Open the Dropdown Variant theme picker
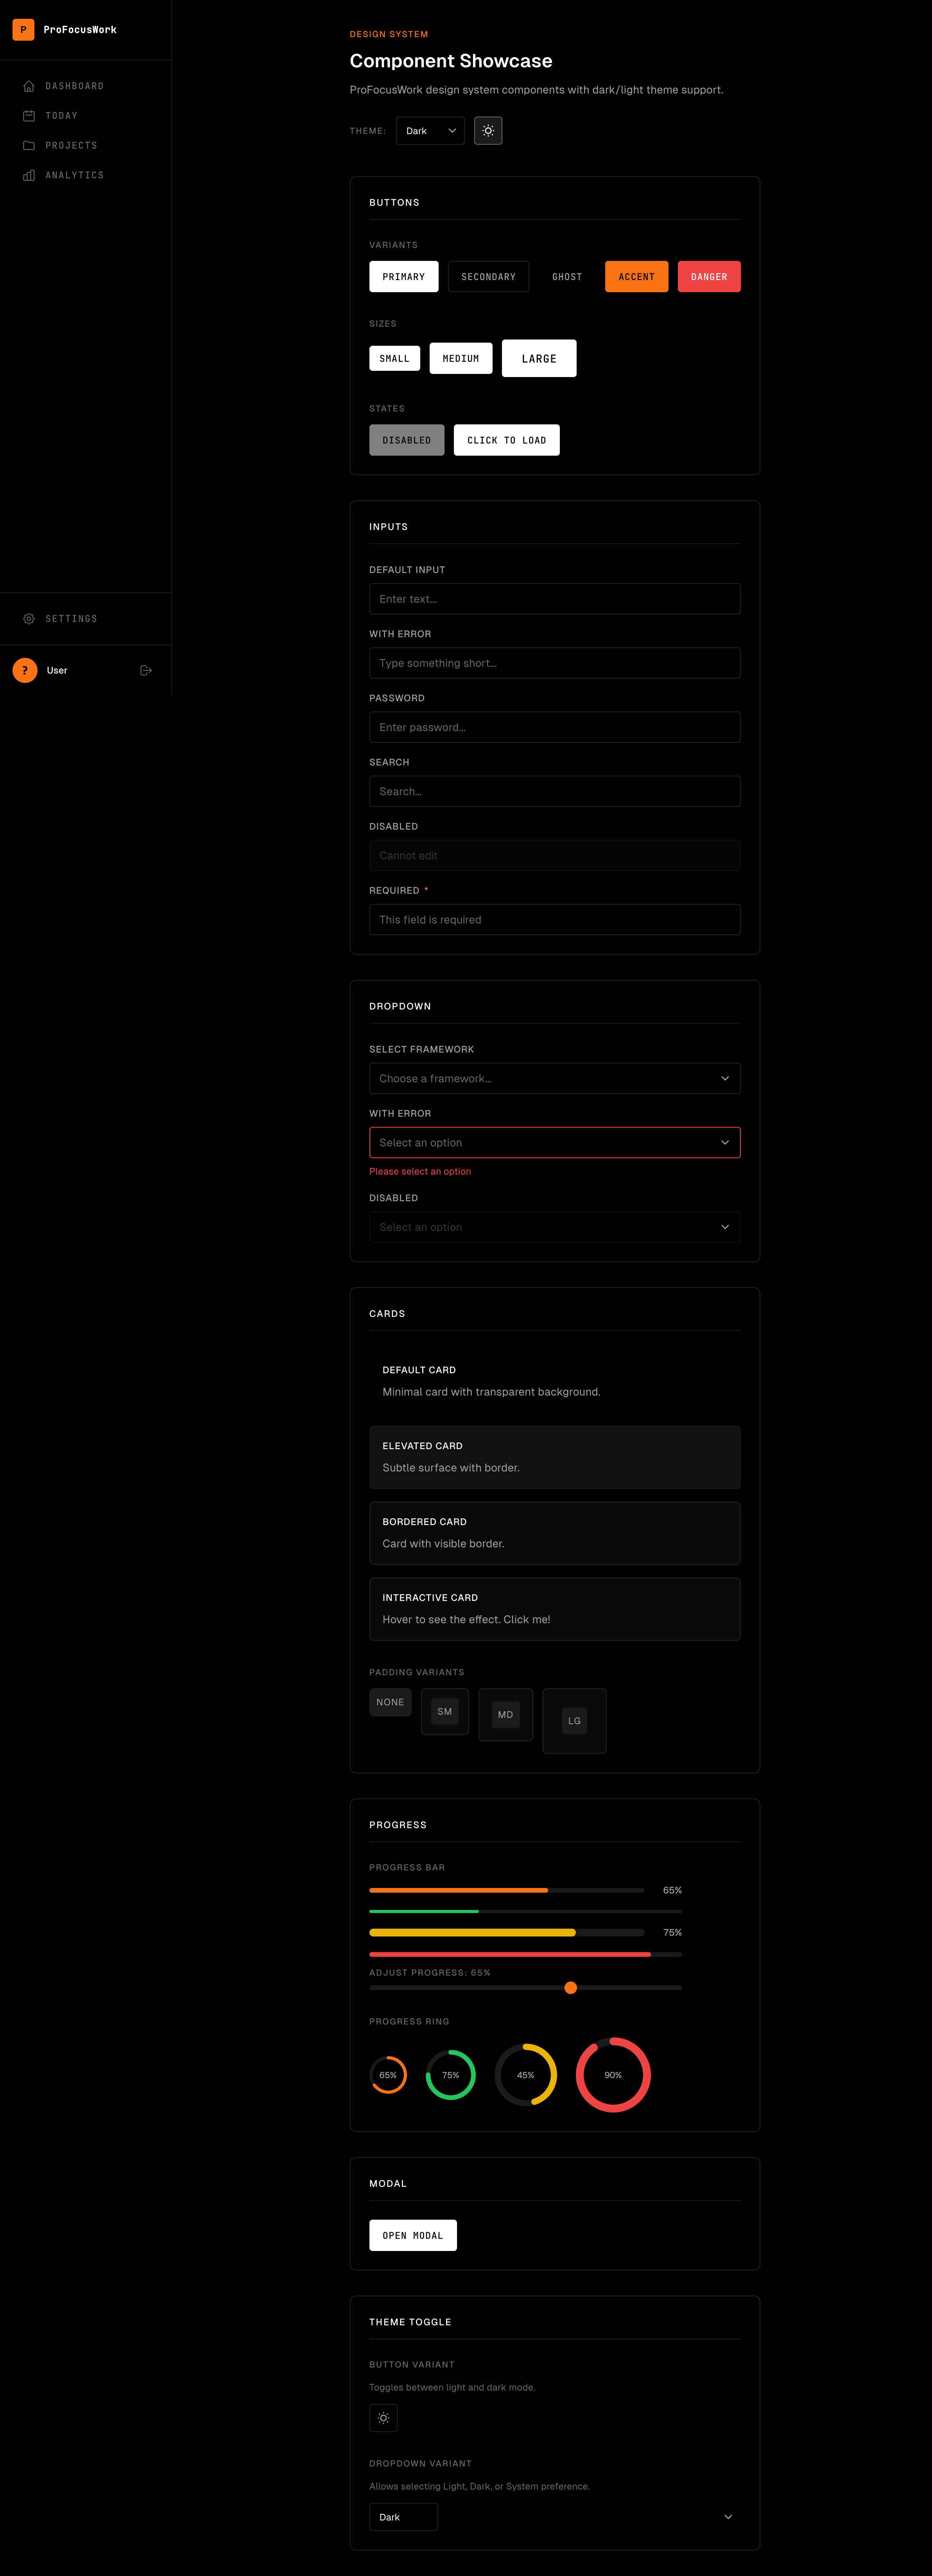Image resolution: width=932 pixels, height=2576 pixels. 403,2516
